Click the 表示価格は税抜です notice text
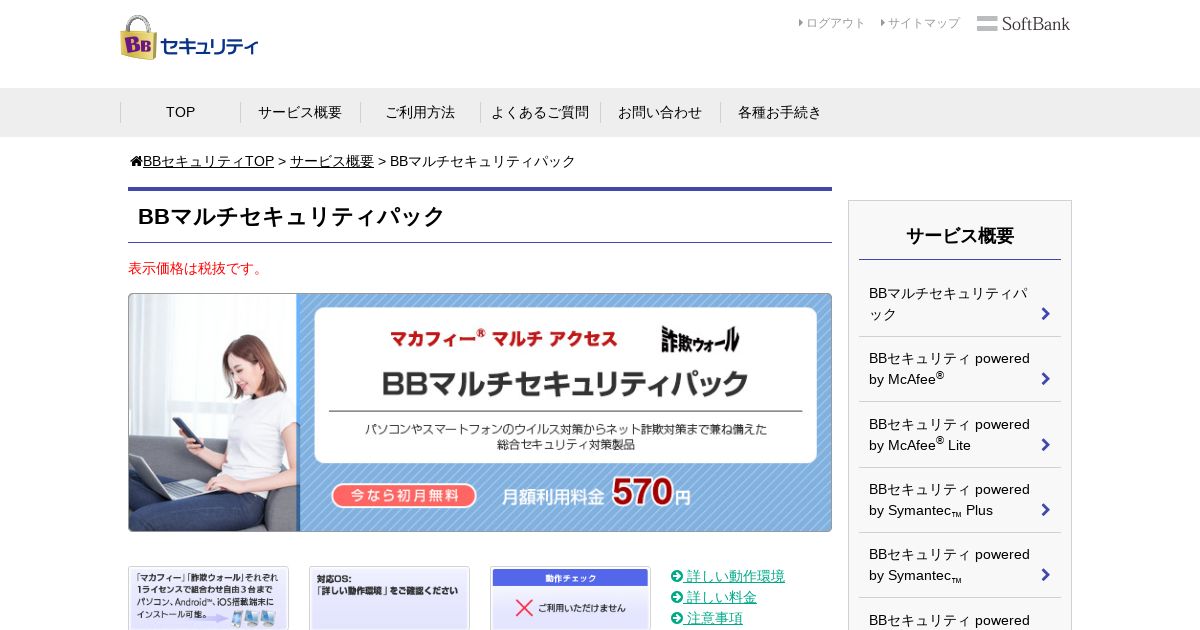This screenshot has width=1200, height=630. (x=197, y=268)
